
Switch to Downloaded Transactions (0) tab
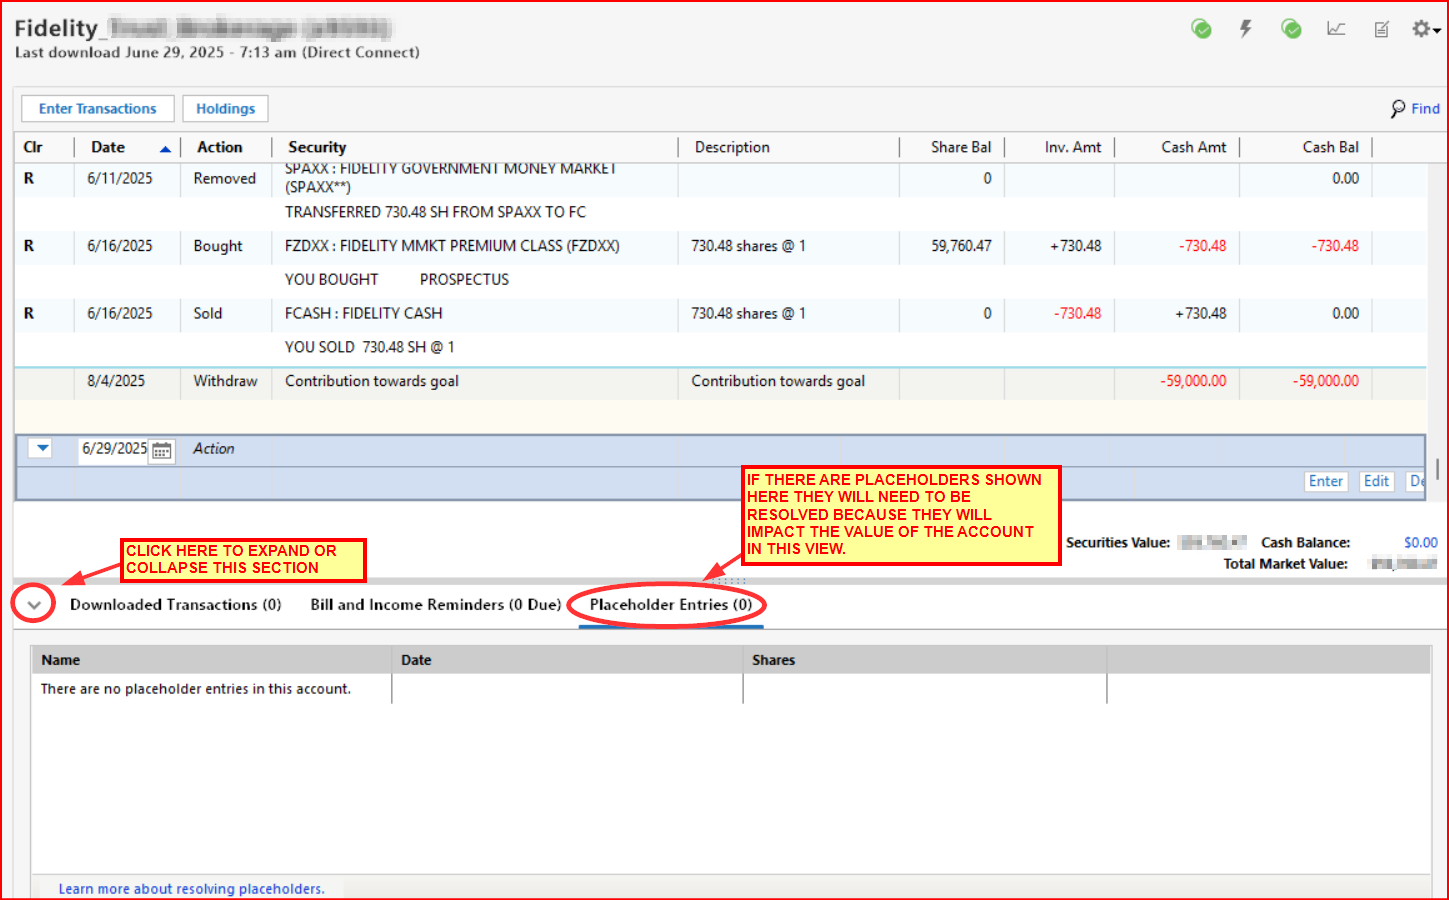click(x=175, y=605)
